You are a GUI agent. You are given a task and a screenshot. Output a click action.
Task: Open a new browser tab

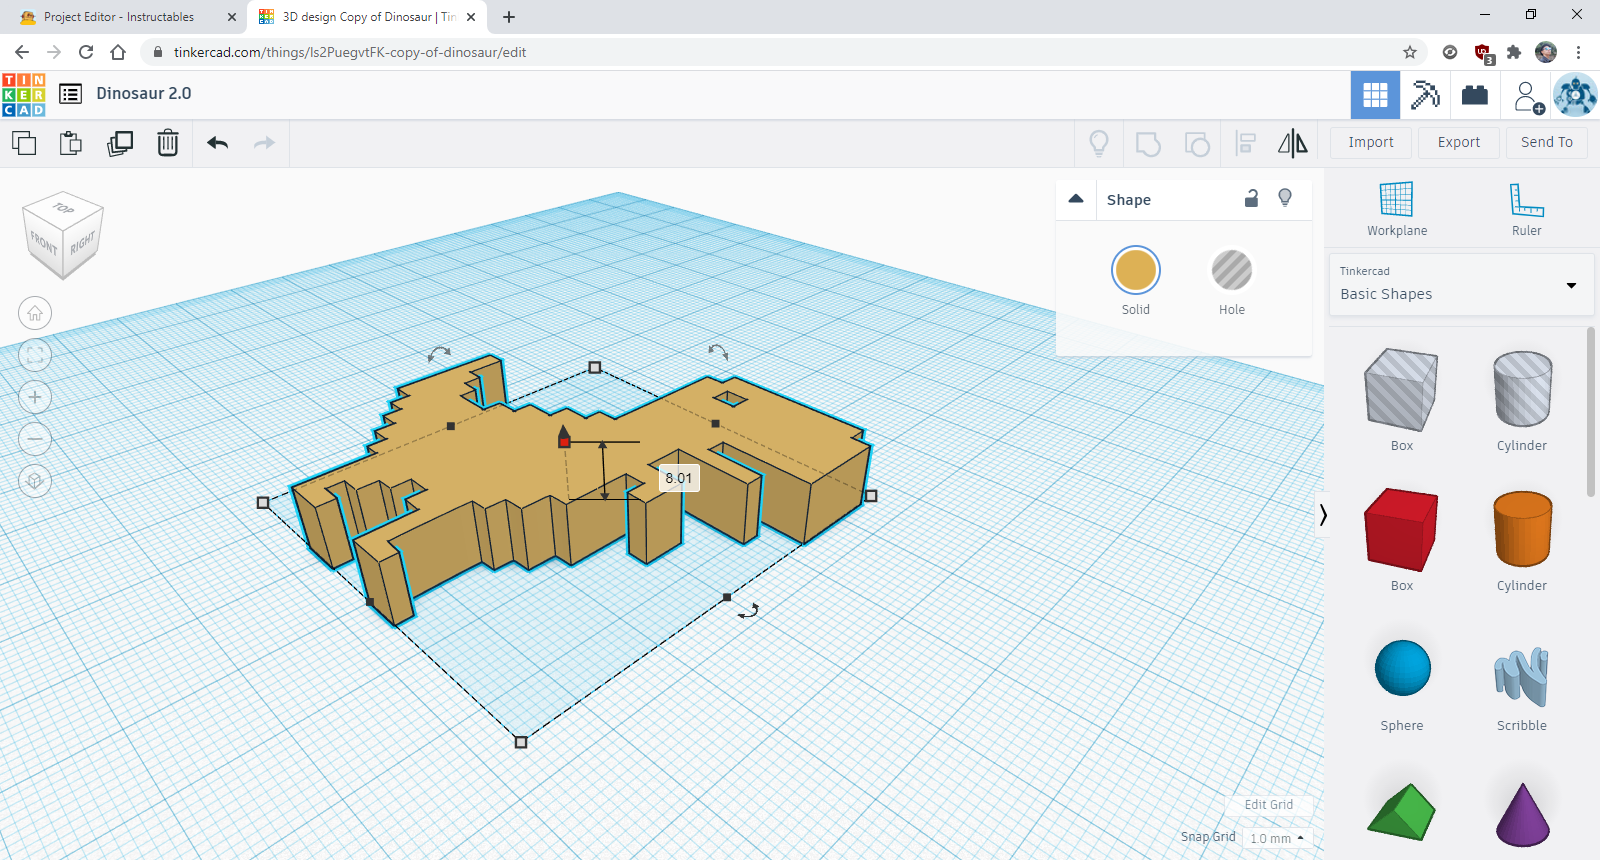tap(509, 17)
